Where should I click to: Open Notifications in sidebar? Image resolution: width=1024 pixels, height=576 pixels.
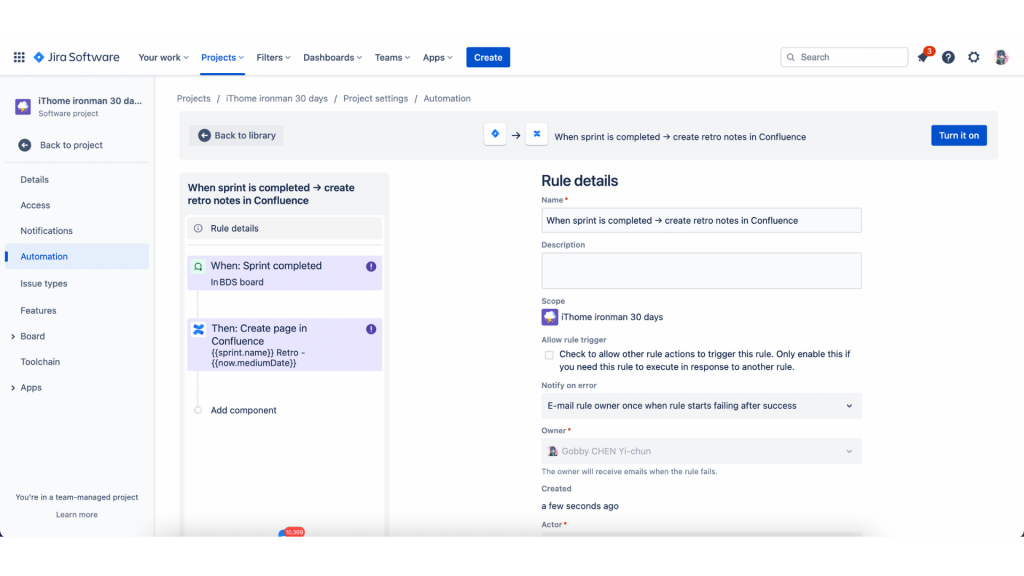click(46, 231)
